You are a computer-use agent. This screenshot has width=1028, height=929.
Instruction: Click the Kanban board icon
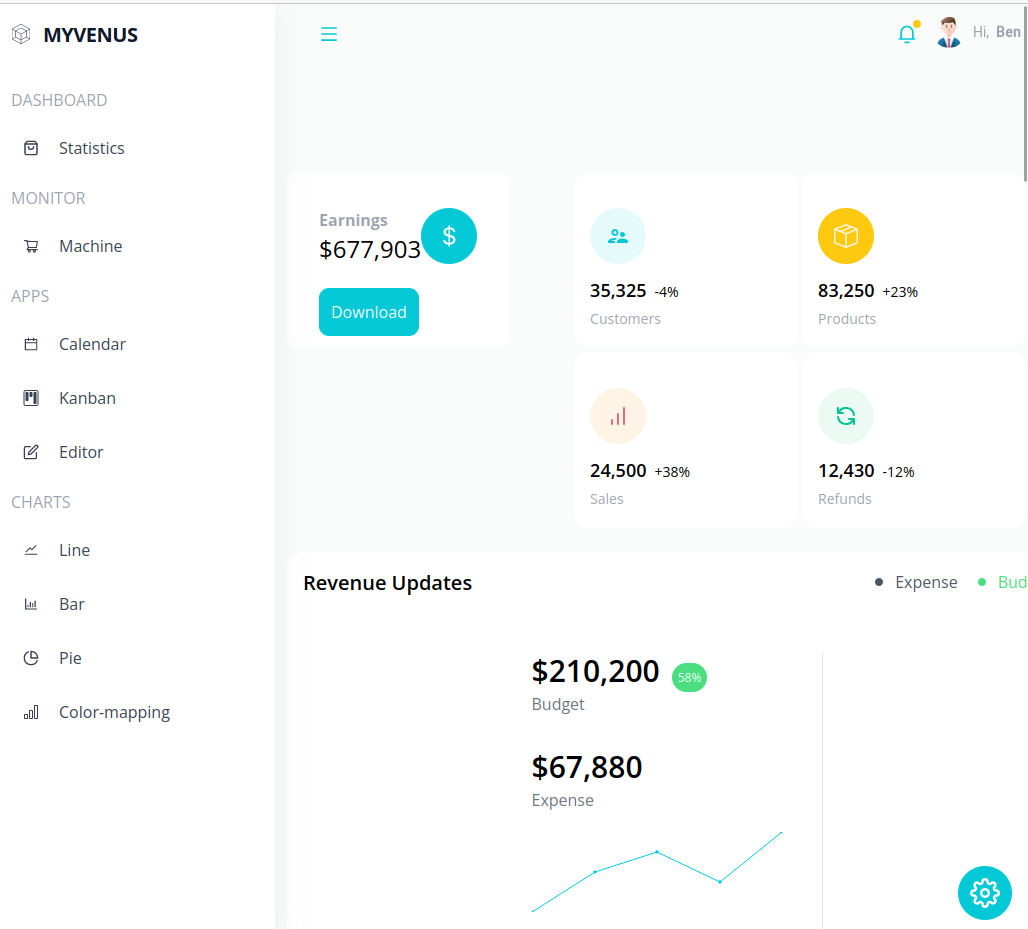pyautogui.click(x=31, y=398)
